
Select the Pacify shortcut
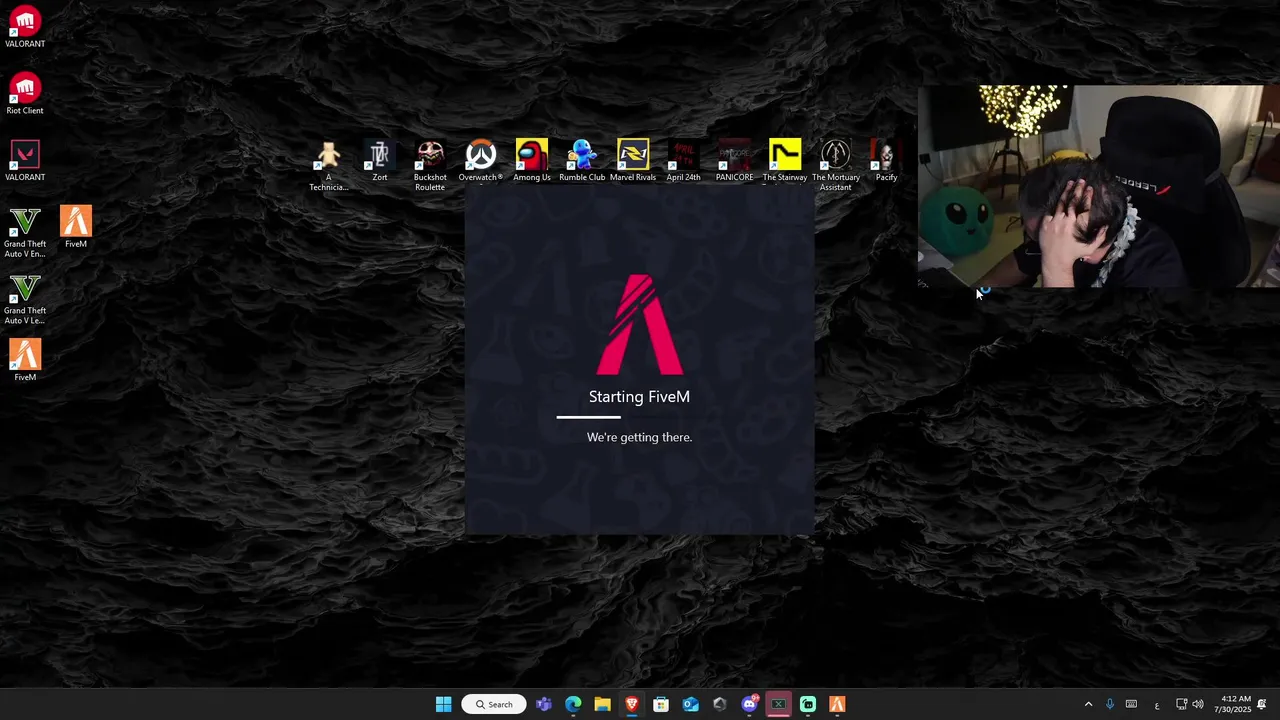click(886, 161)
